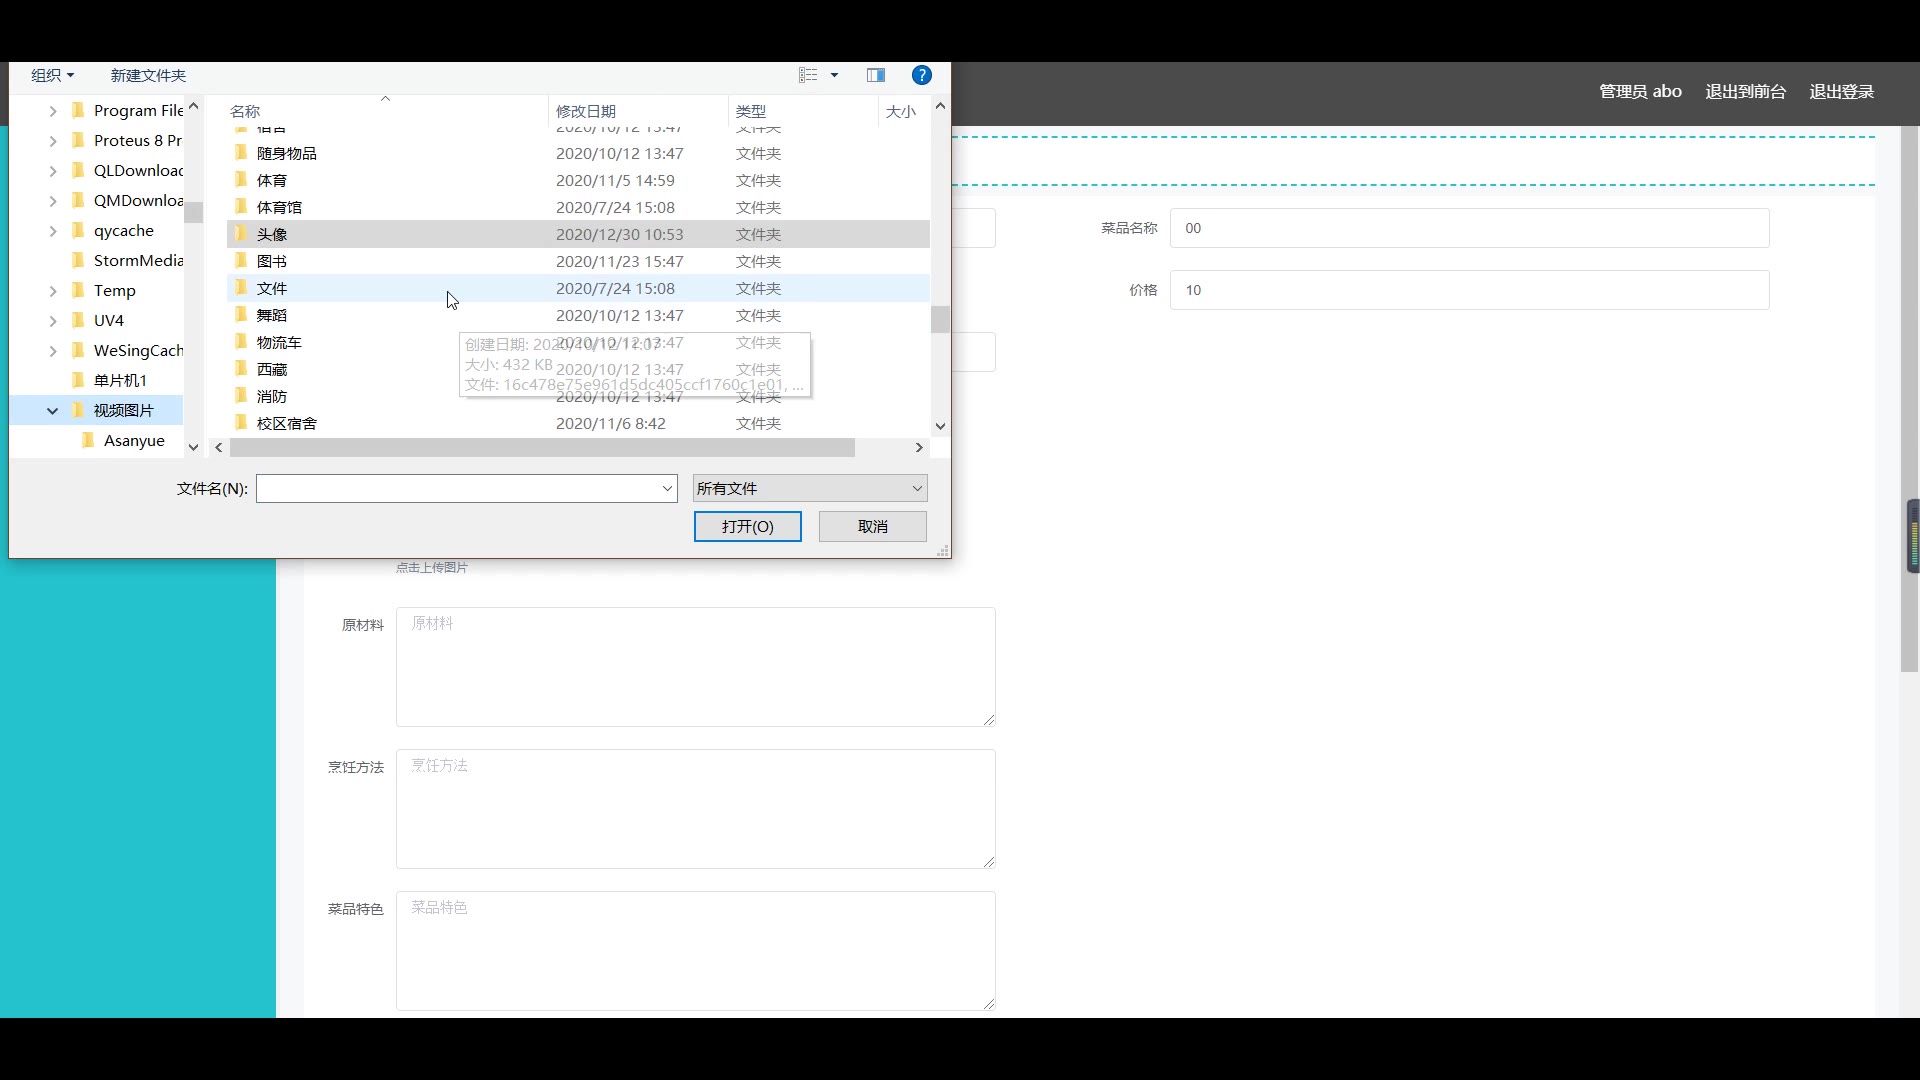Toggle the preview pane icon
1920x1080 pixels.
coord(876,75)
